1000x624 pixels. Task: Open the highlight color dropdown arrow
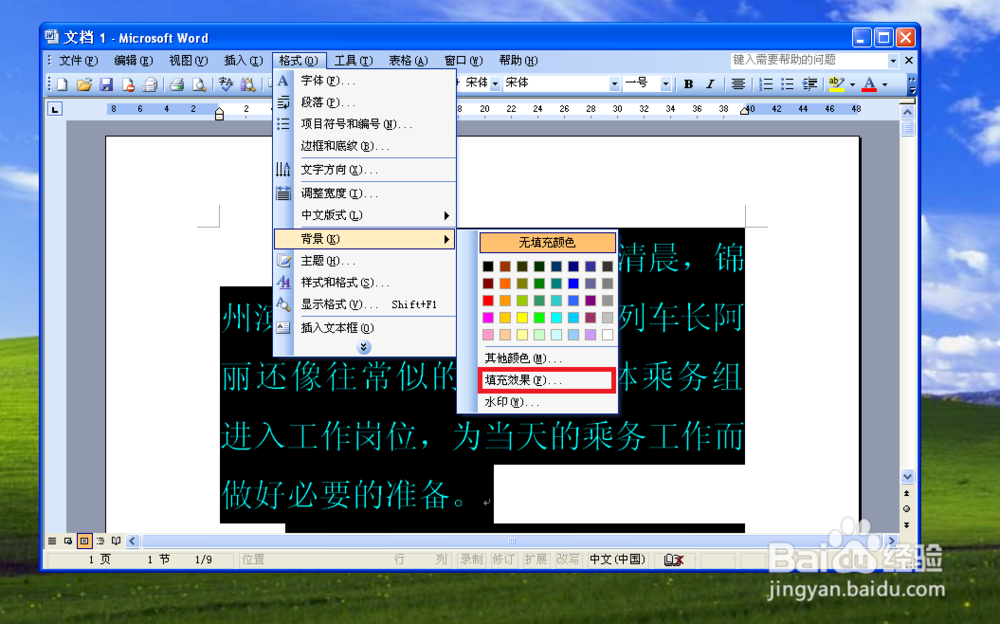(853, 84)
